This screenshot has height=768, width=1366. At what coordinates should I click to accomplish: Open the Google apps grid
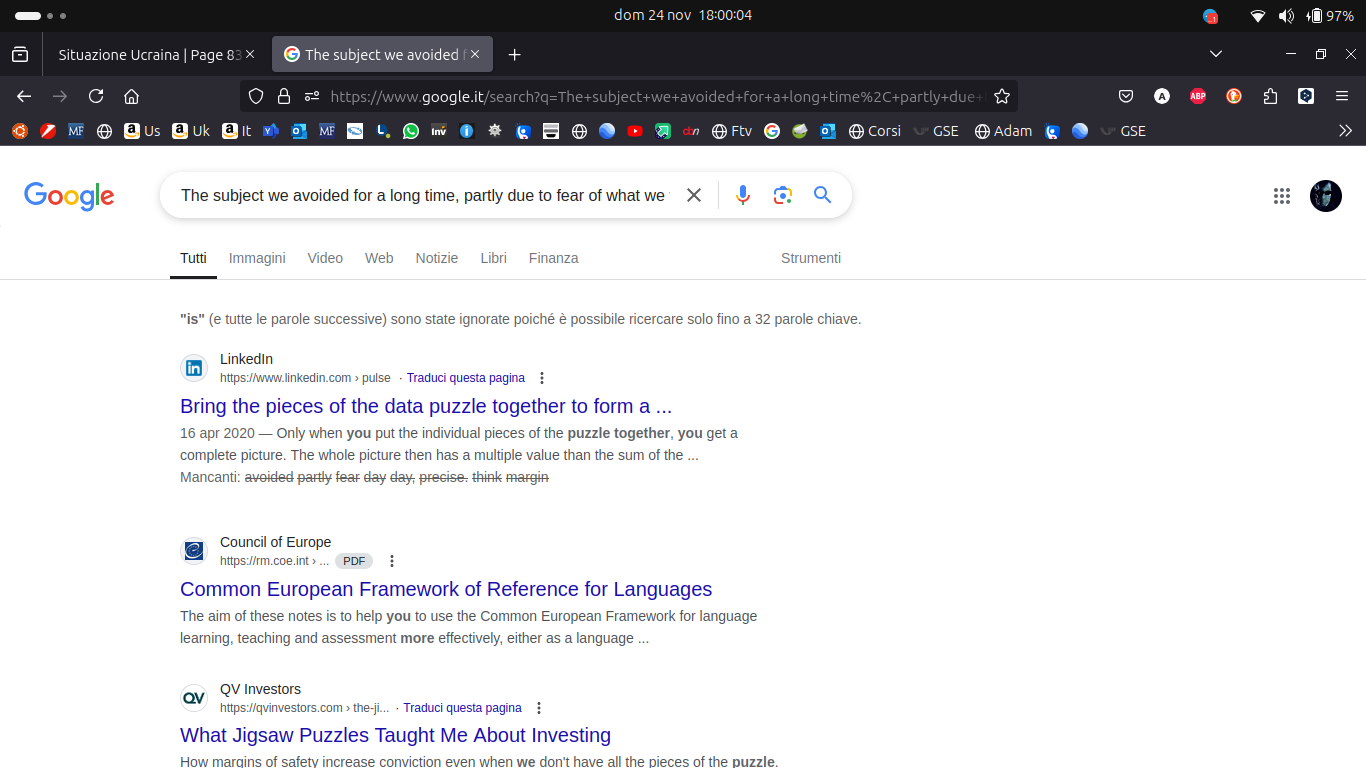[x=1282, y=196]
